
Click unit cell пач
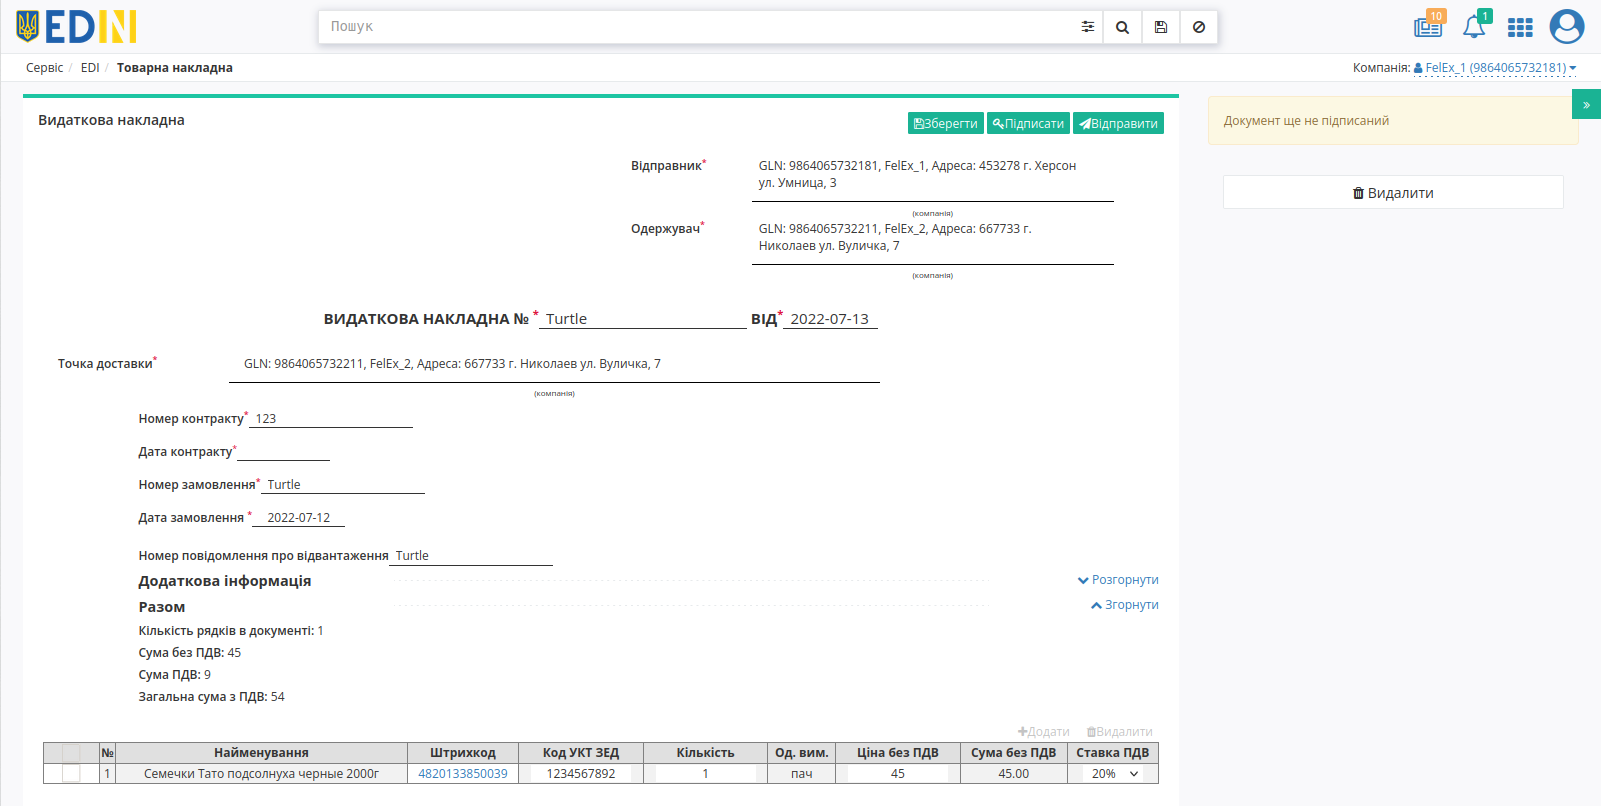pyautogui.click(x=802, y=774)
